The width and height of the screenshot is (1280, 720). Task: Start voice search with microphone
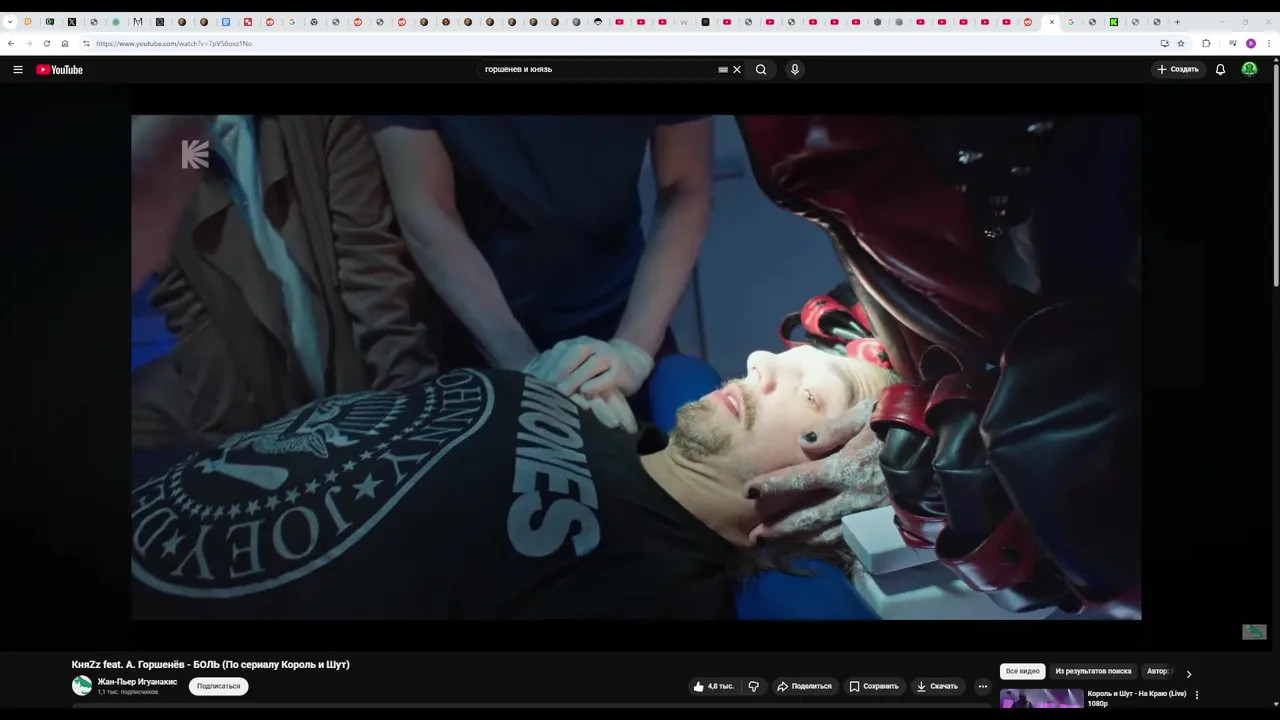coord(795,69)
